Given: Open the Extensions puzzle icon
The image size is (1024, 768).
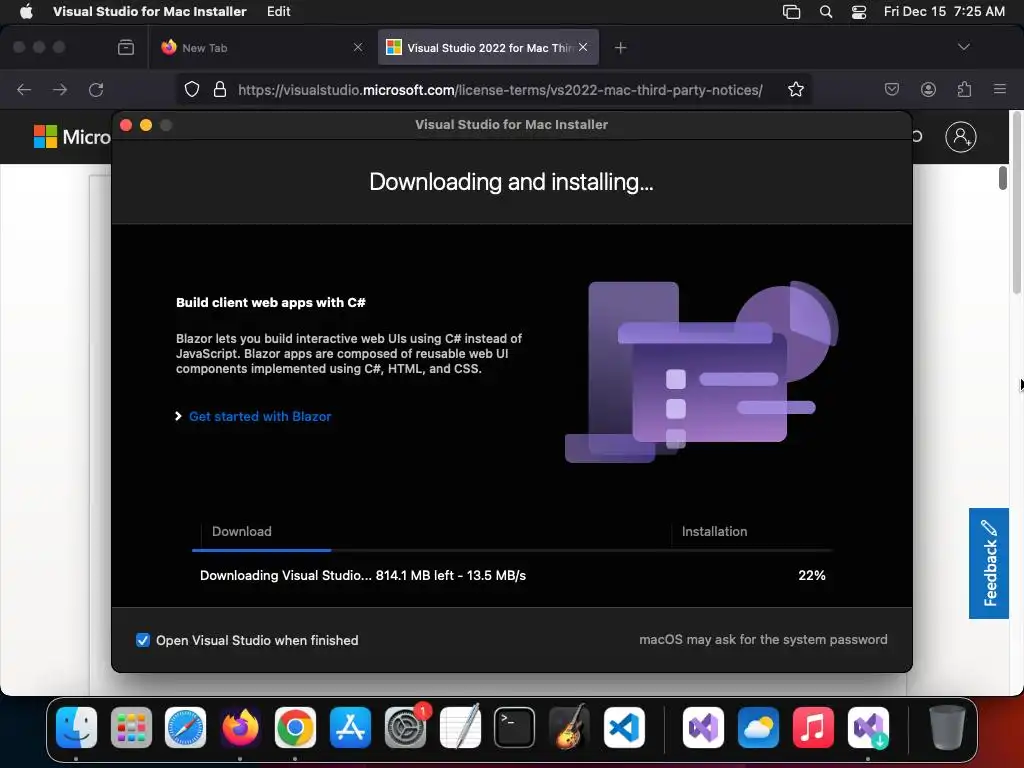Looking at the screenshot, I should pyautogui.click(x=964, y=89).
